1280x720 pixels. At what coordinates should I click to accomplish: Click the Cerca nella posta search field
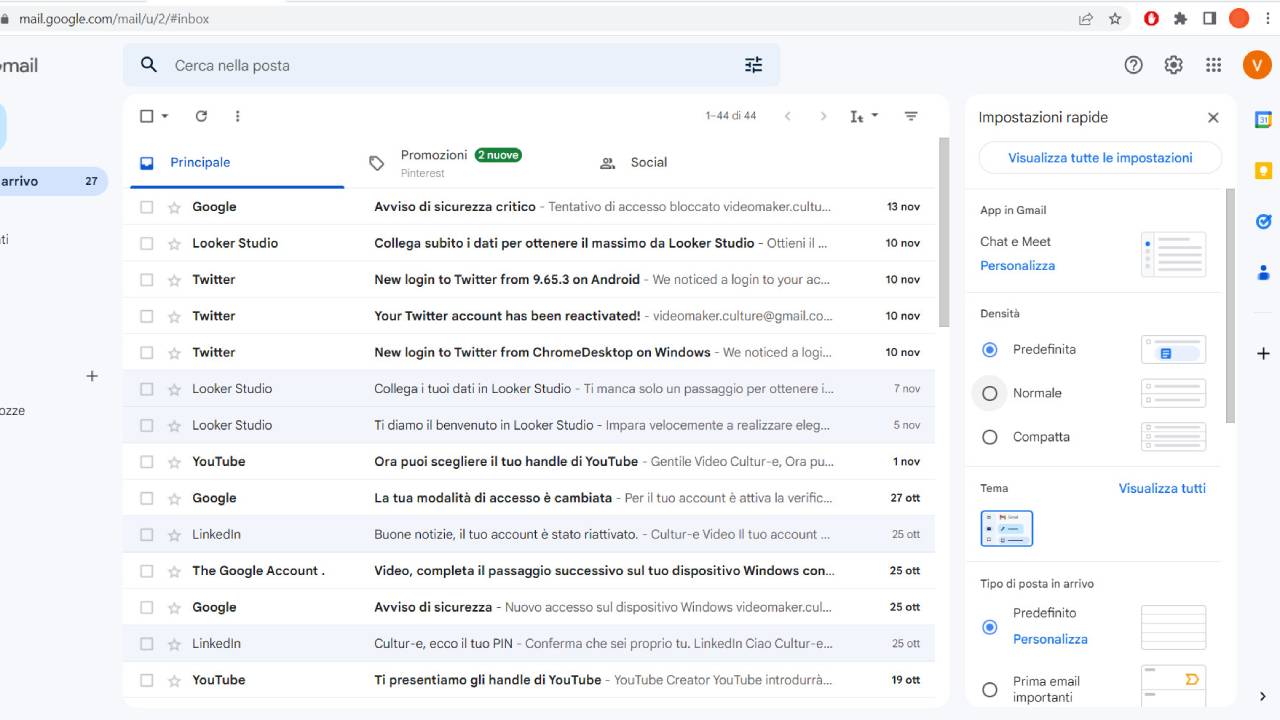click(450, 65)
